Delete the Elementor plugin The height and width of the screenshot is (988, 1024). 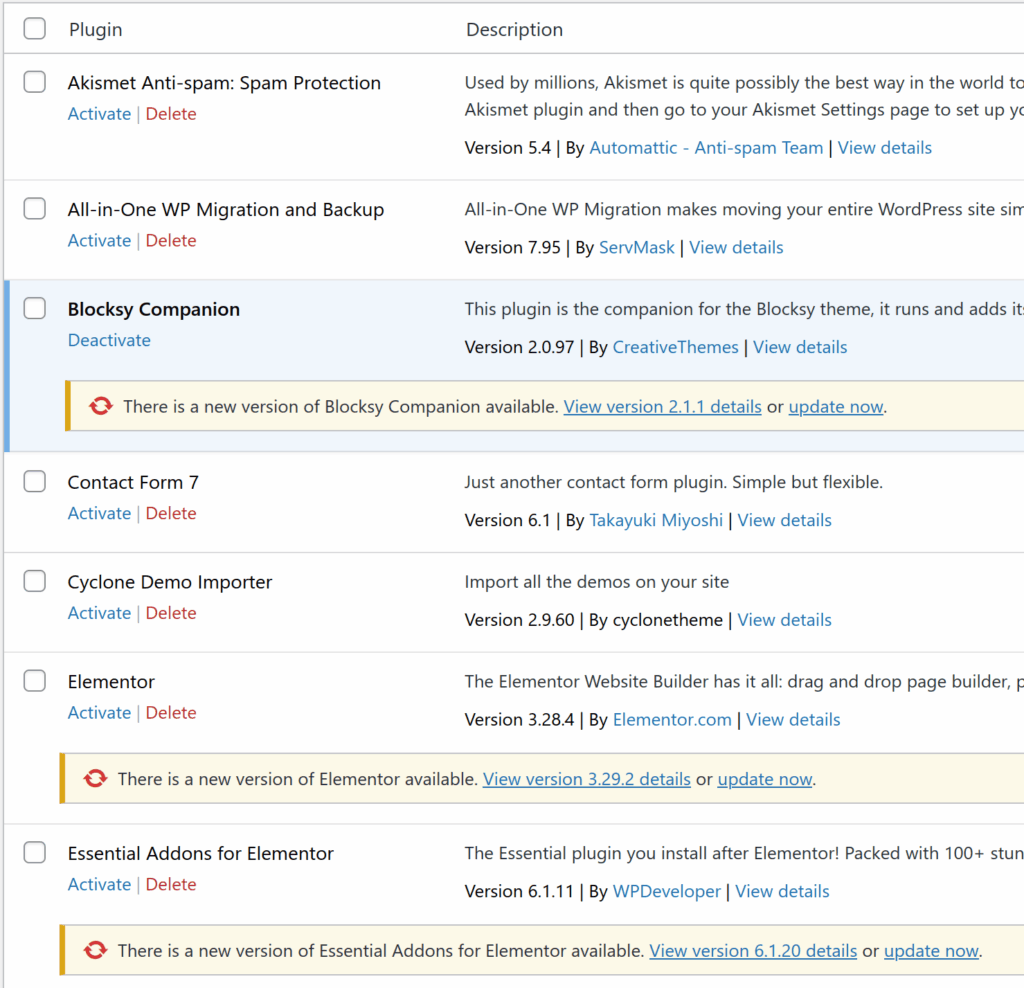click(171, 712)
